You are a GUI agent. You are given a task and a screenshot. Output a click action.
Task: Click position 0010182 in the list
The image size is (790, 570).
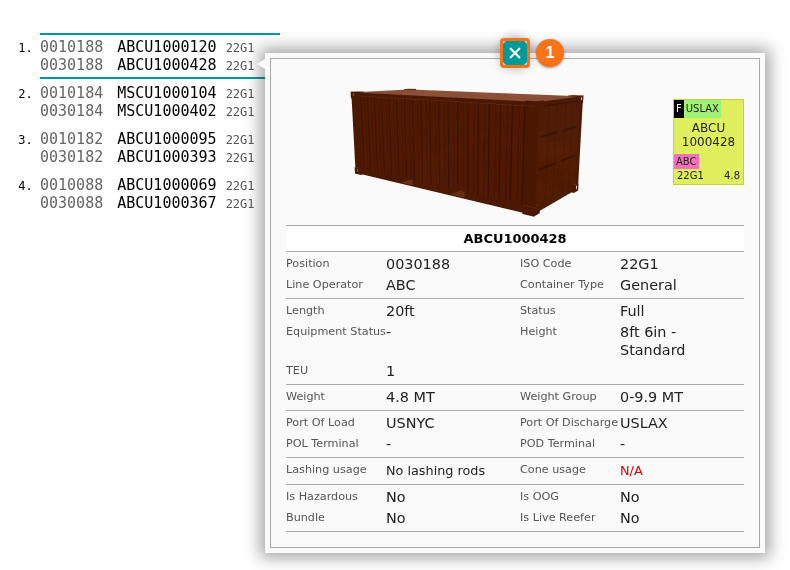click(72, 139)
